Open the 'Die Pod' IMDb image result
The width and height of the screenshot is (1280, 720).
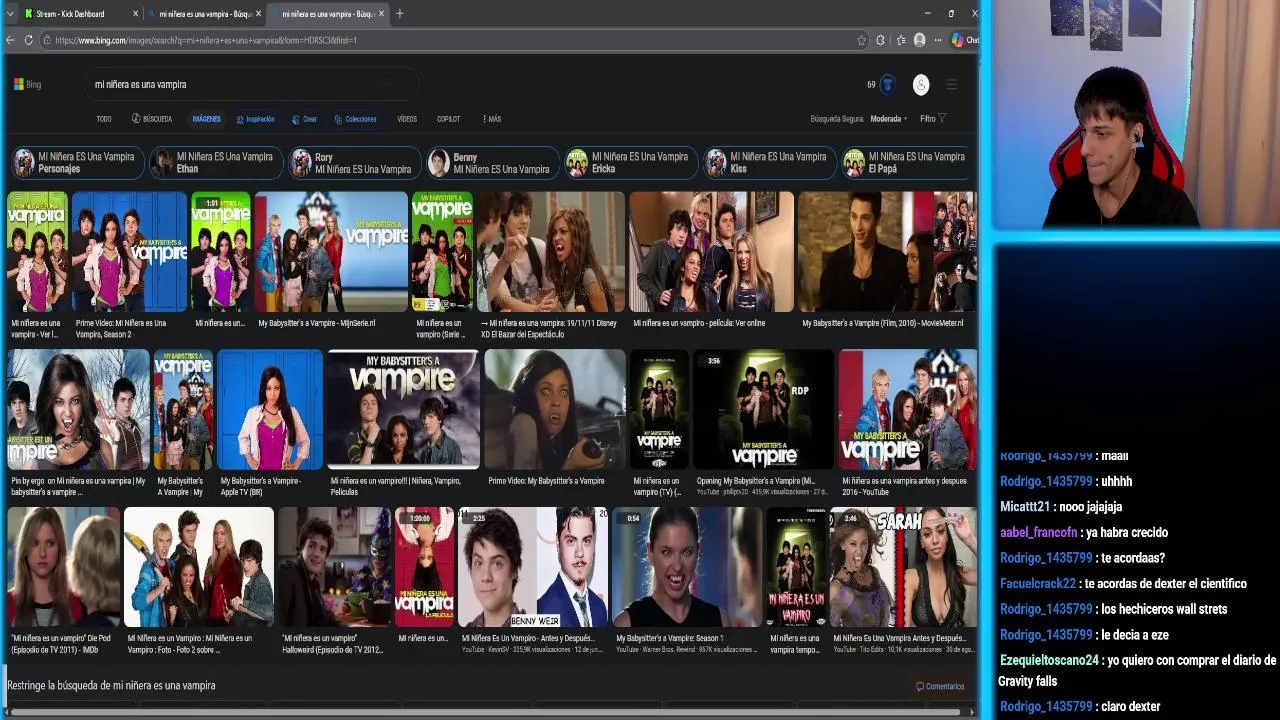[64, 567]
